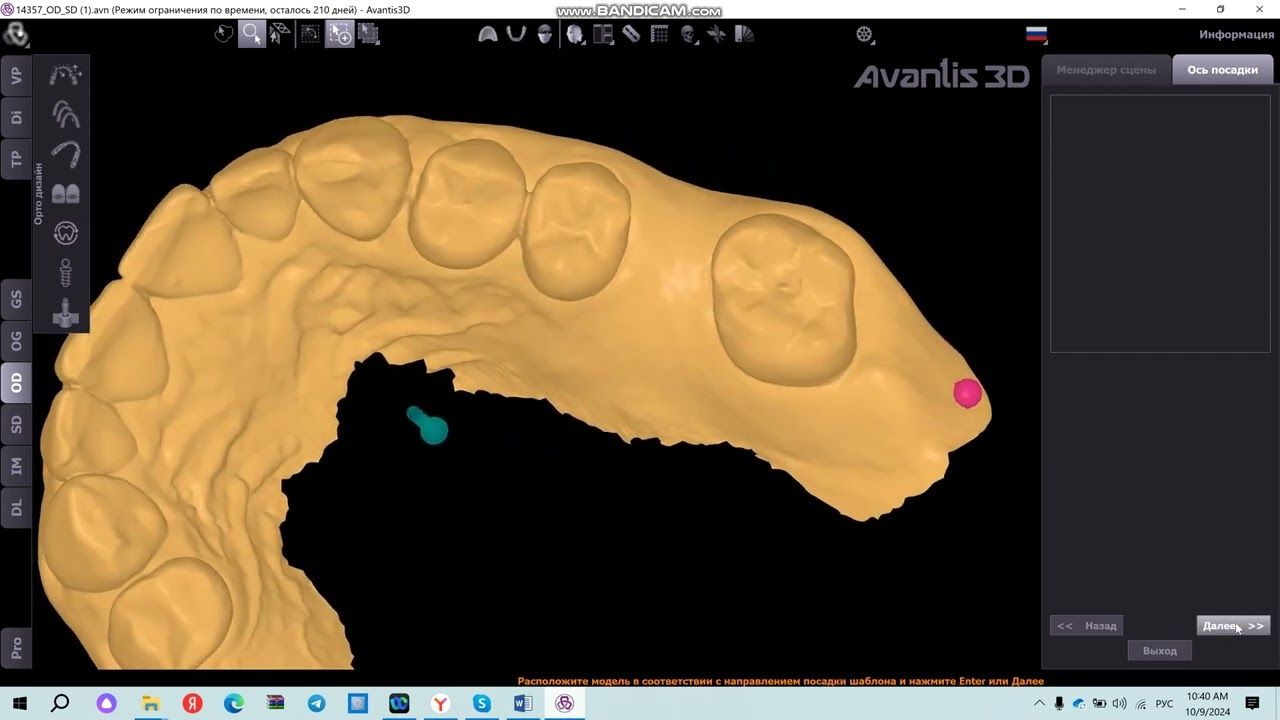
Task: Click the upper jaw view icon
Action: point(488,34)
